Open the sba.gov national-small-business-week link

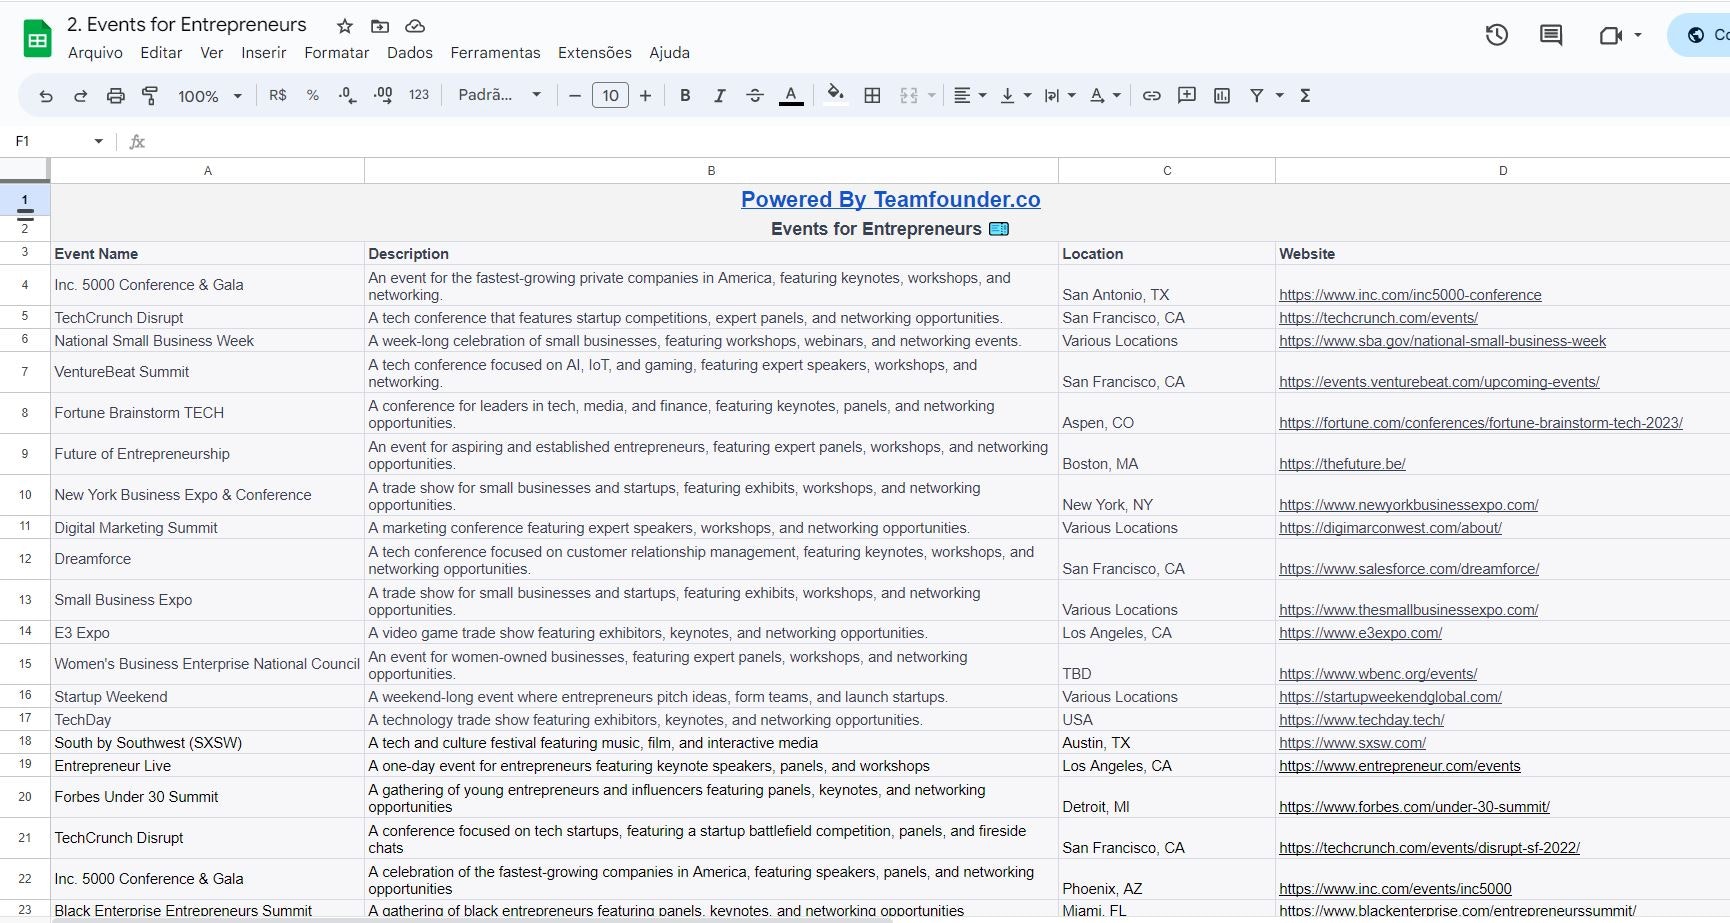click(x=1442, y=341)
